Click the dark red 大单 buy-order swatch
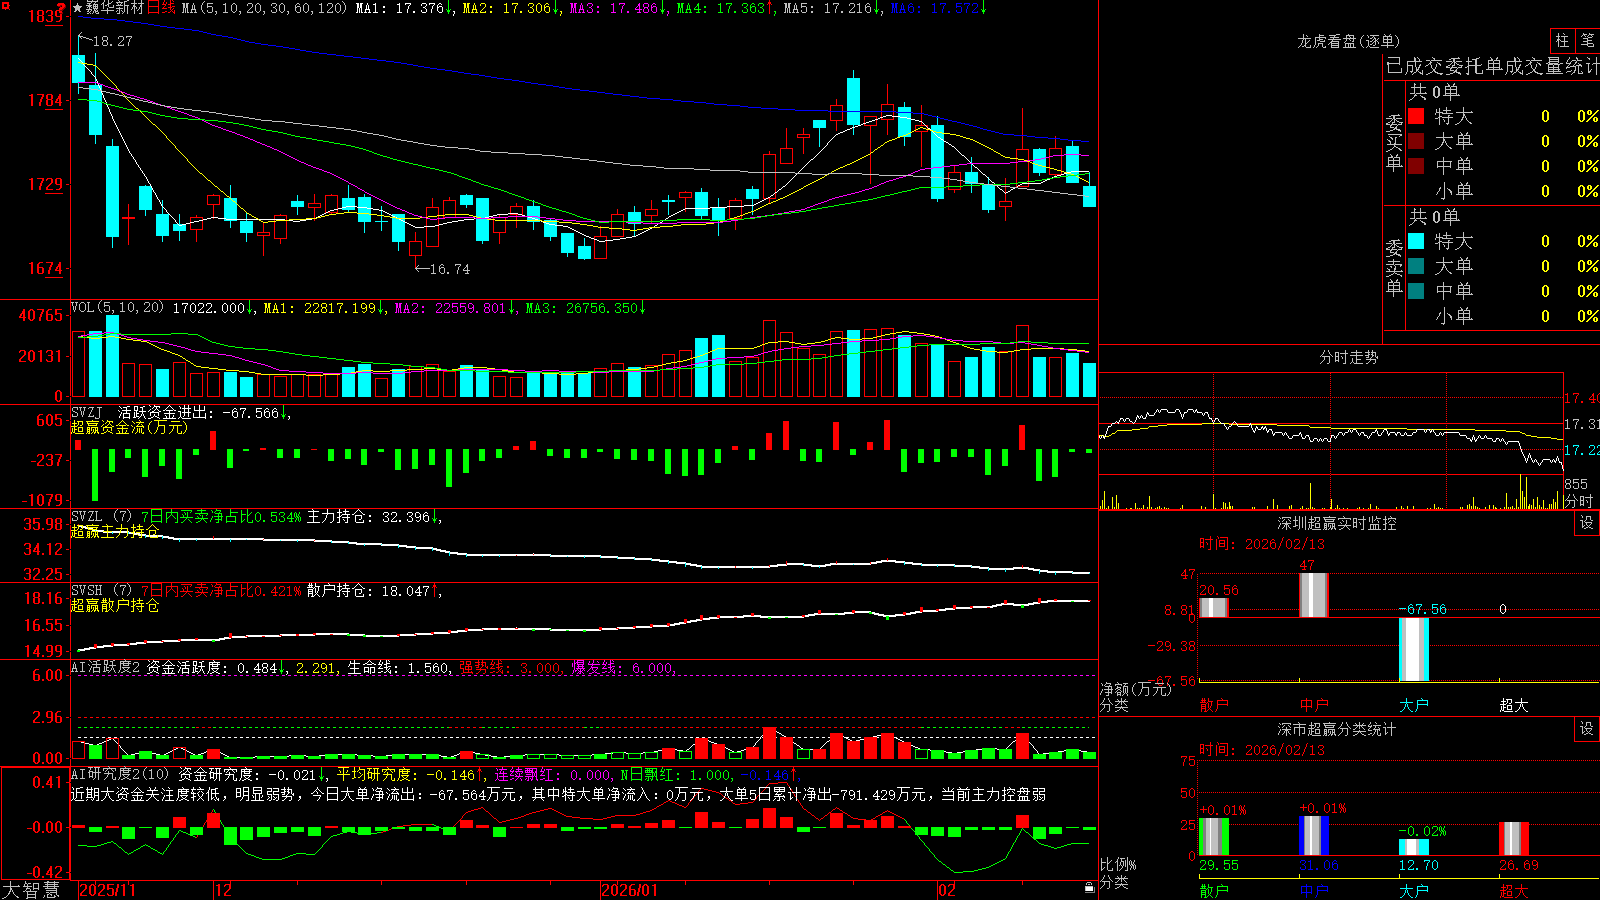Viewport: 1600px width, 900px height. coord(1416,141)
